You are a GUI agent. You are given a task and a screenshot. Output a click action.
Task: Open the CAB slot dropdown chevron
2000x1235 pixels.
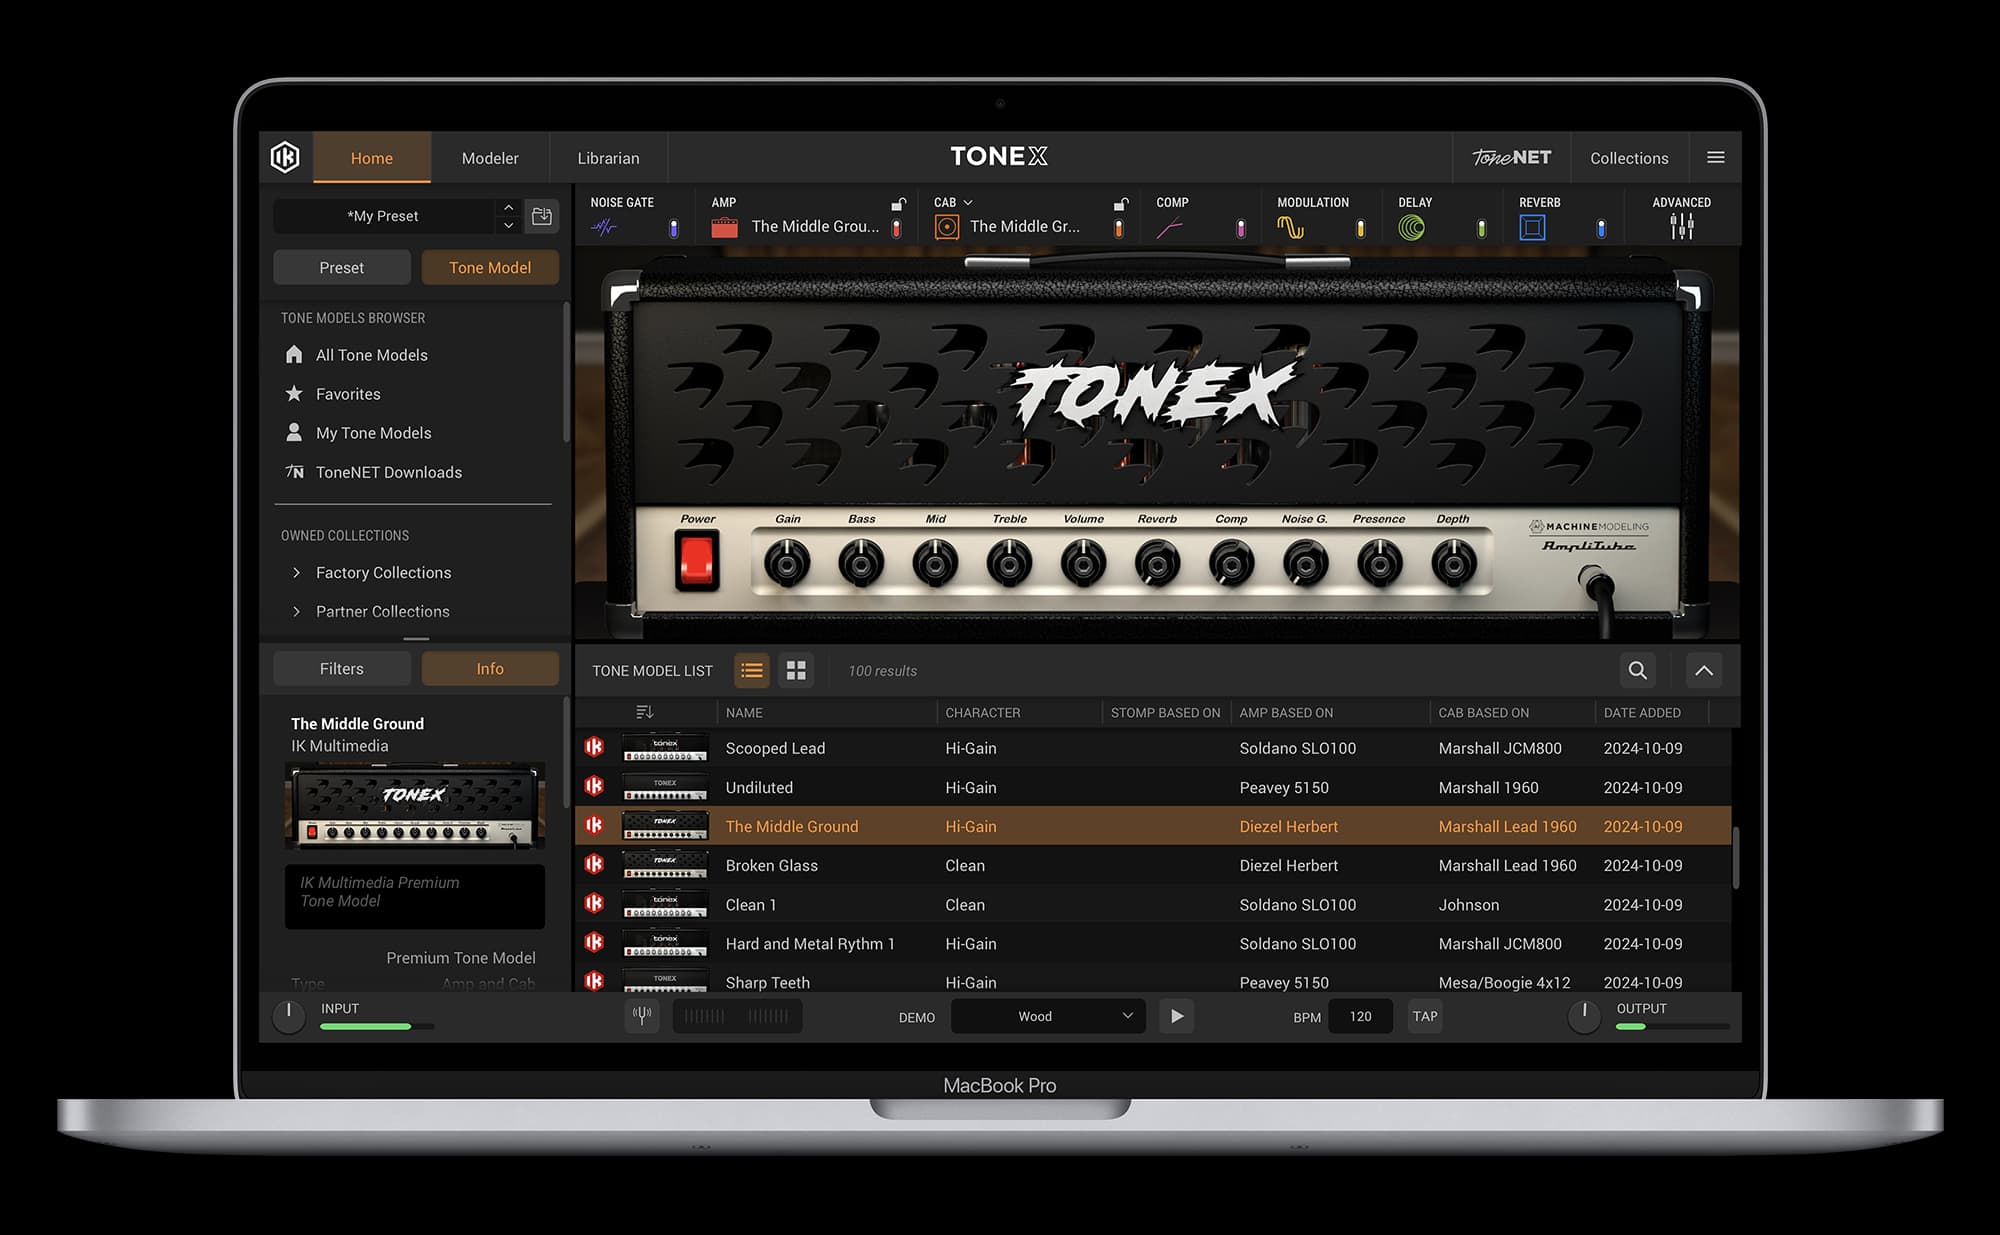pyautogui.click(x=968, y=201)
